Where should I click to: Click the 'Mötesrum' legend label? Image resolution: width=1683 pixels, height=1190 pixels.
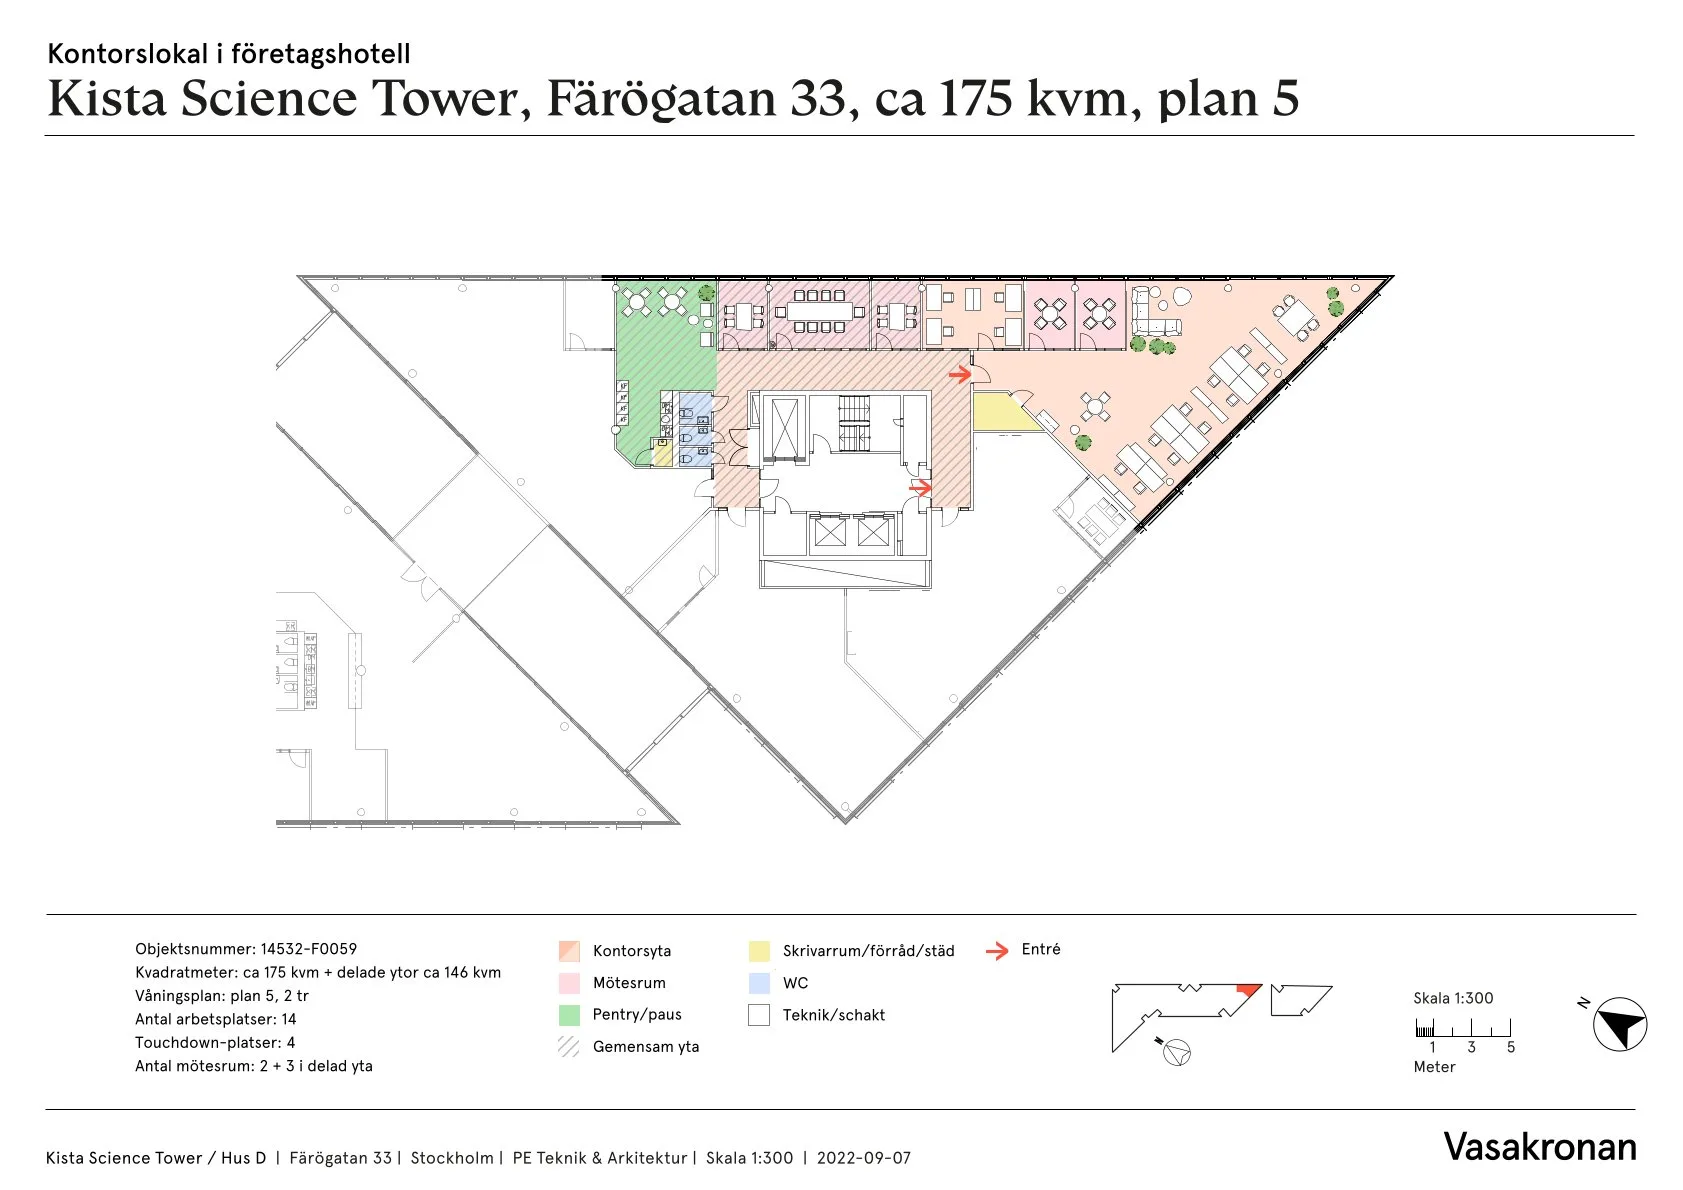(x=629, y=983)
